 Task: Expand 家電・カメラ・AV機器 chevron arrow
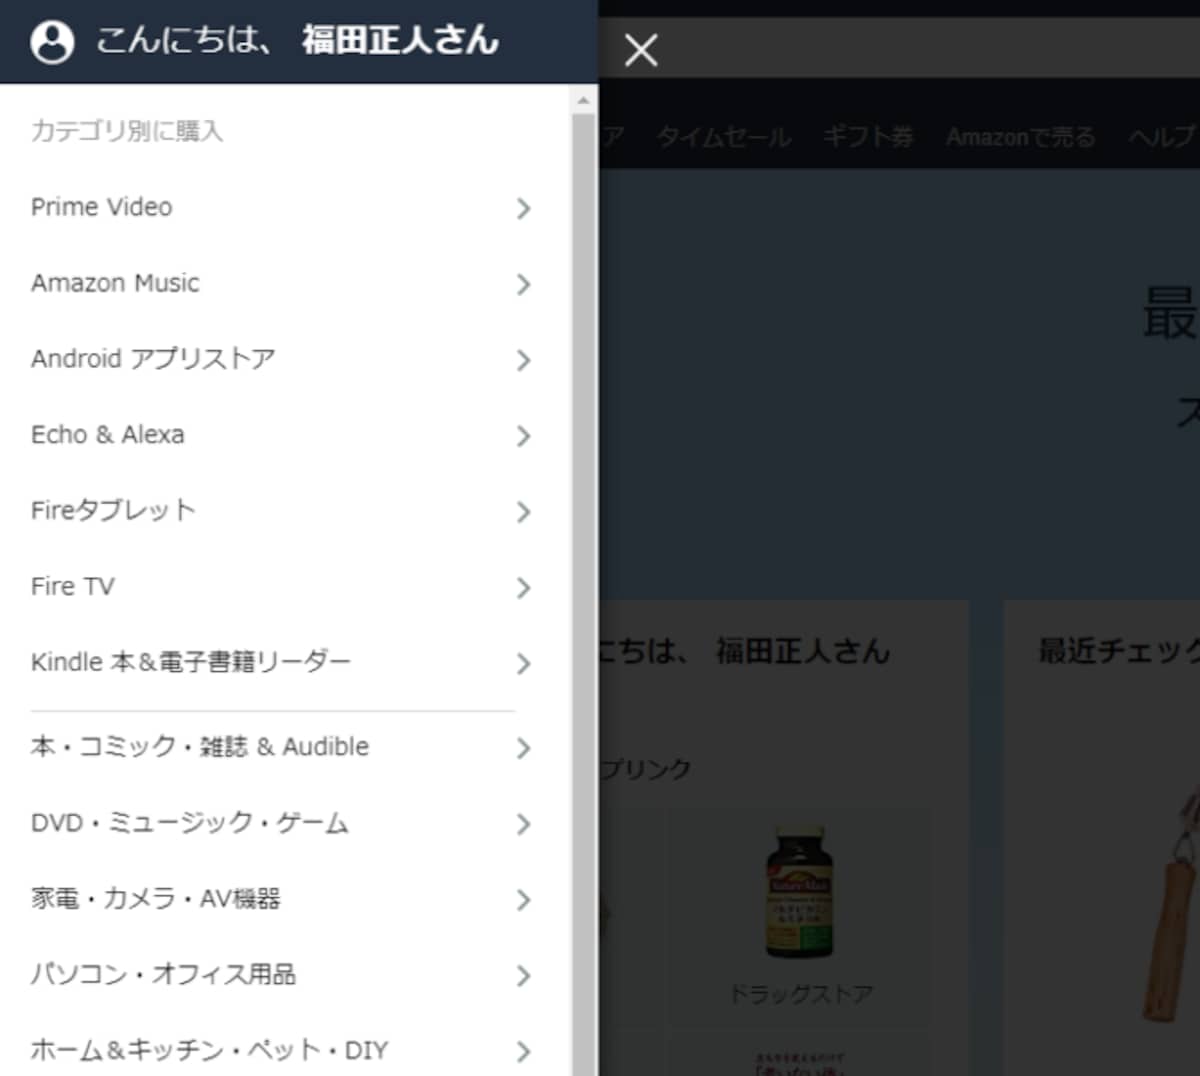(x=523, y=900)
